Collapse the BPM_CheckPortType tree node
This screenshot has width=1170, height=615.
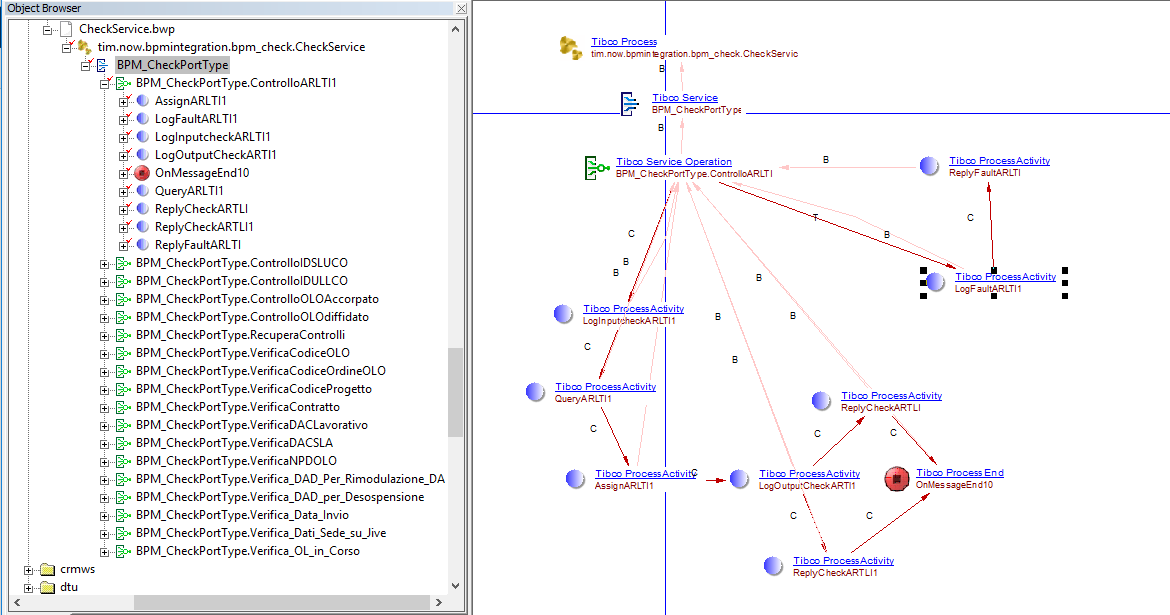pos(86,65)
